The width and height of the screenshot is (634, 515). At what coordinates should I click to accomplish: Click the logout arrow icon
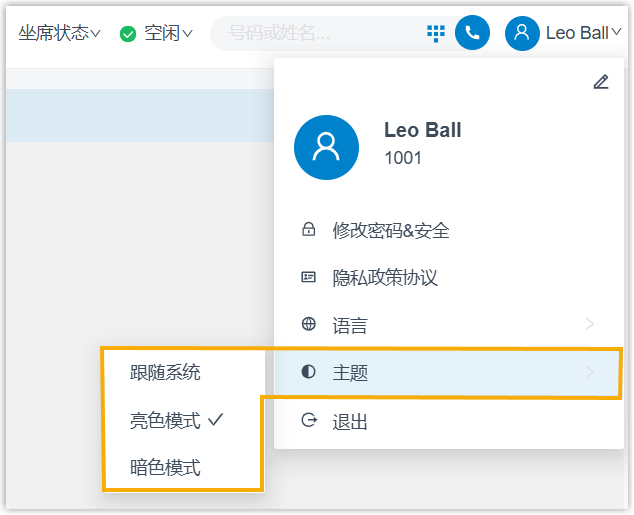coord(309,421)
